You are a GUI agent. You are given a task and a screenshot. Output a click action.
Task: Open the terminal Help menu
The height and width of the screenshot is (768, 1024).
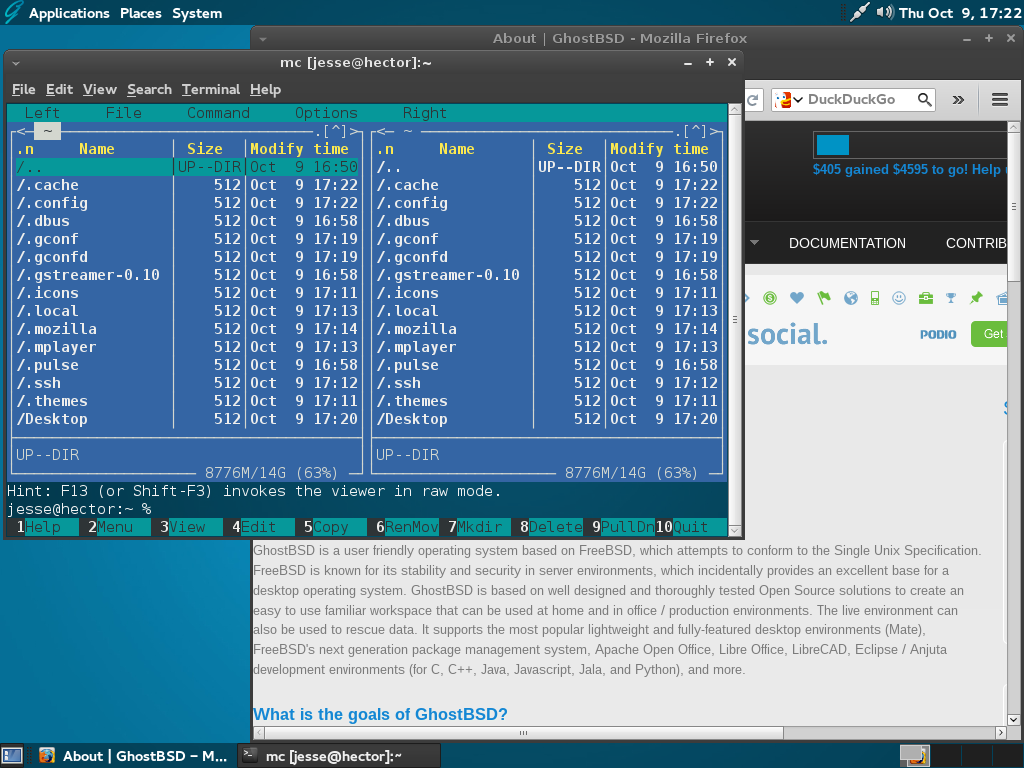[265, 89]
